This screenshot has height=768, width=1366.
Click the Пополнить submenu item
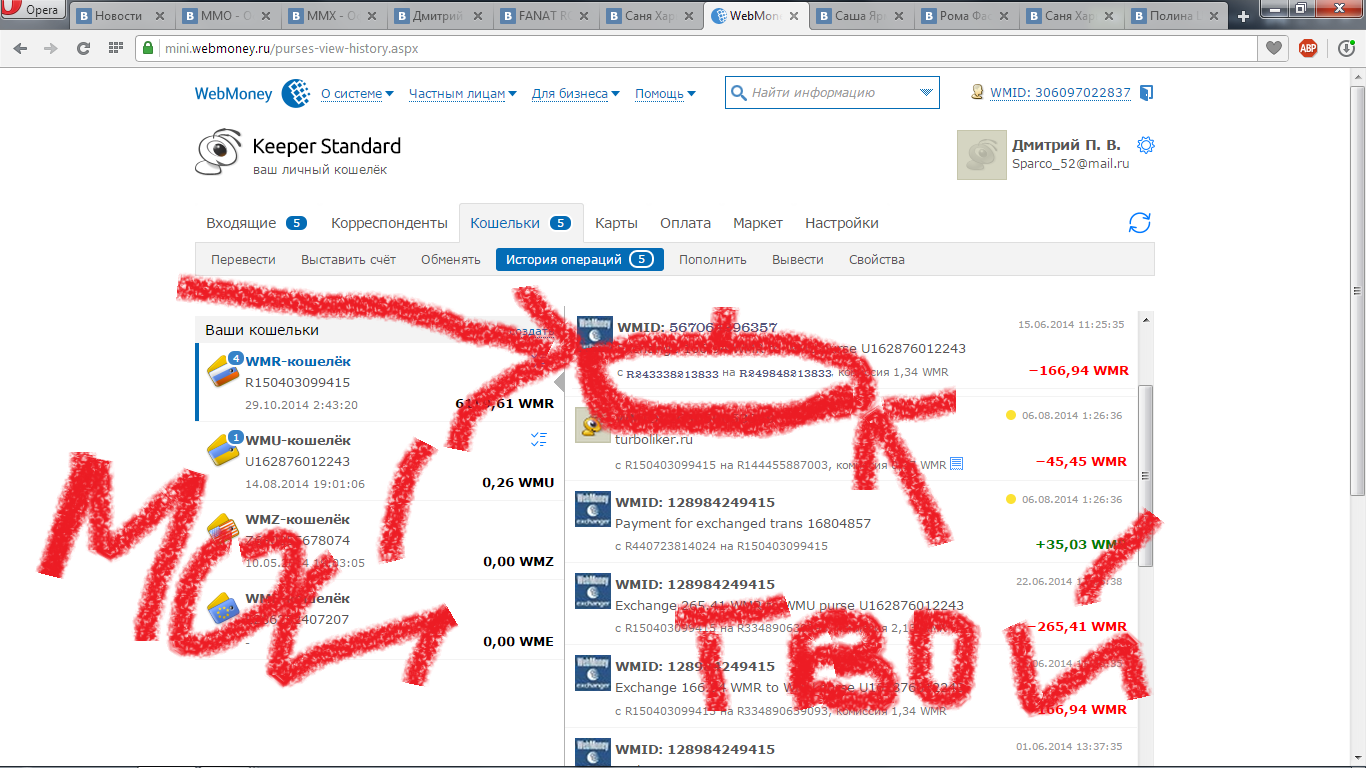713,259
